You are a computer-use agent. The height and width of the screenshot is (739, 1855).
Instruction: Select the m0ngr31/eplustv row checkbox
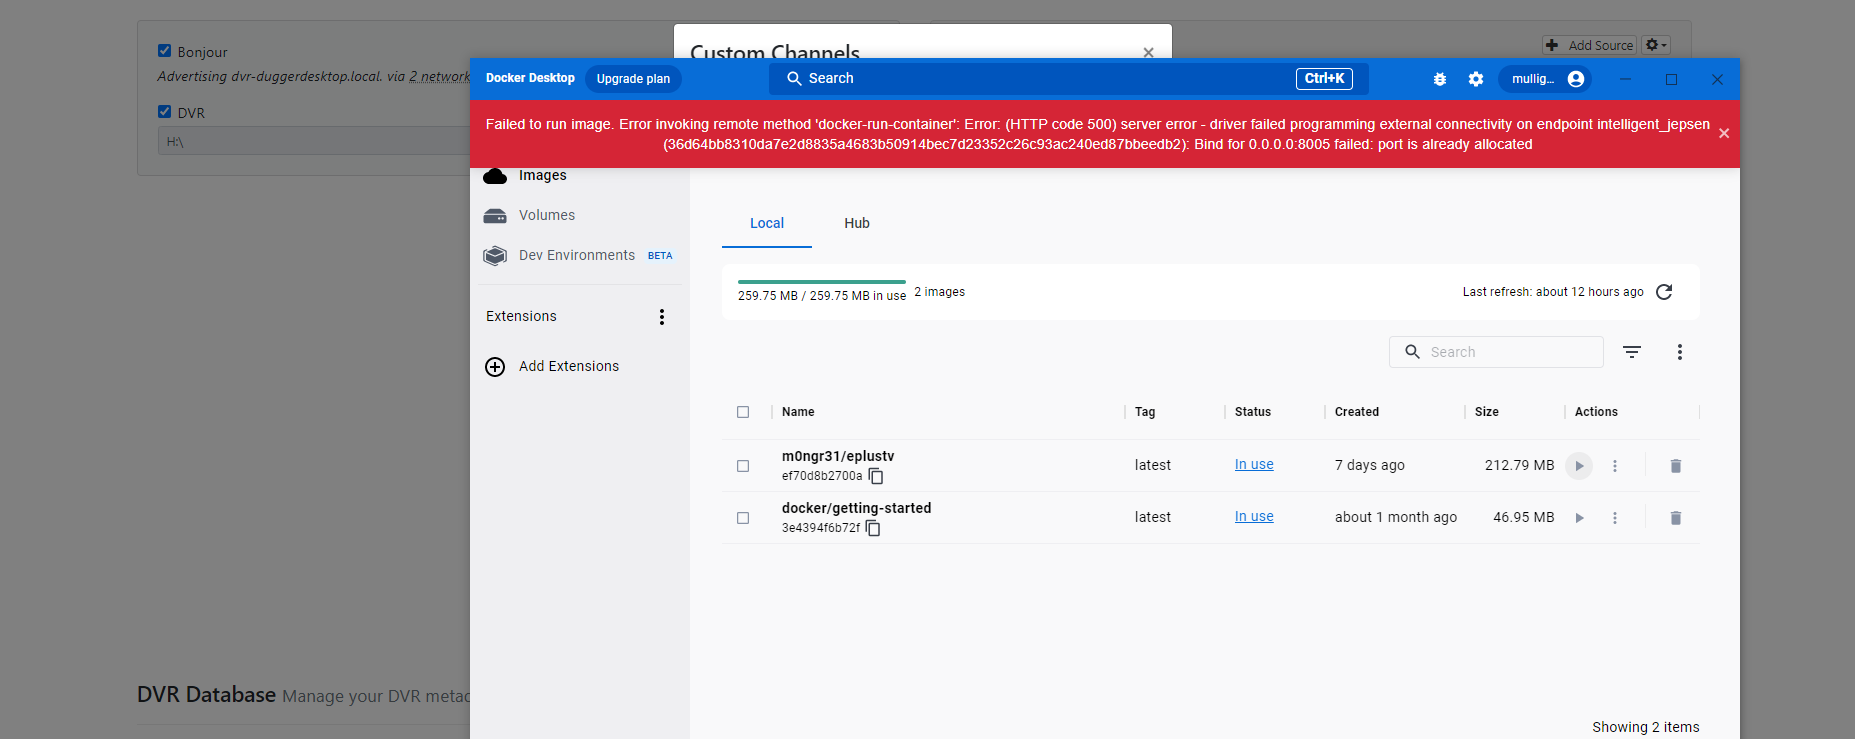pos(743,466)
